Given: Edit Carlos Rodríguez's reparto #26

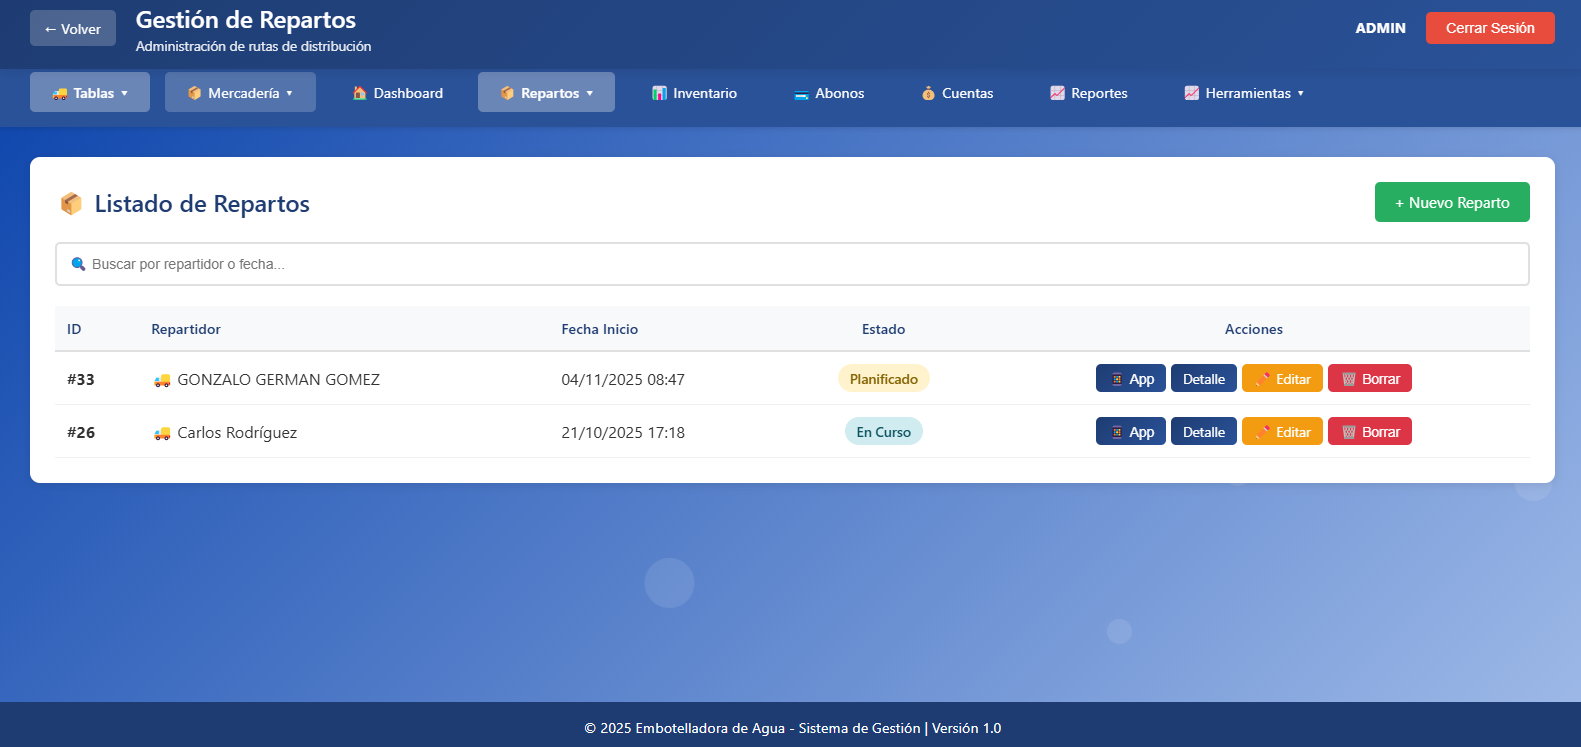Looking at the screenshot, I should tap(1282, 432).
